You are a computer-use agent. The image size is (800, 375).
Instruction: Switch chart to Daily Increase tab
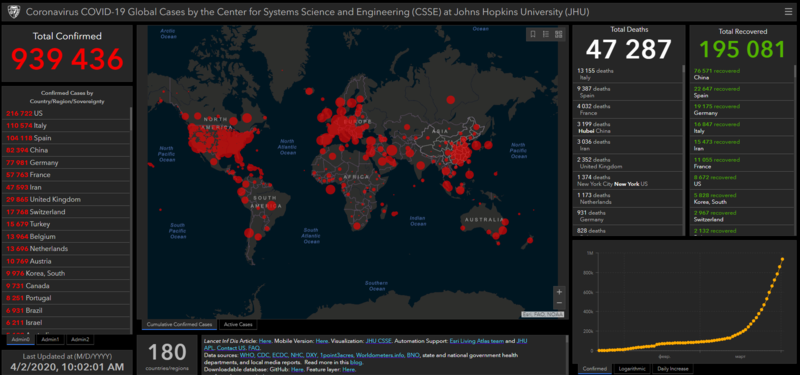pos(672,369)
